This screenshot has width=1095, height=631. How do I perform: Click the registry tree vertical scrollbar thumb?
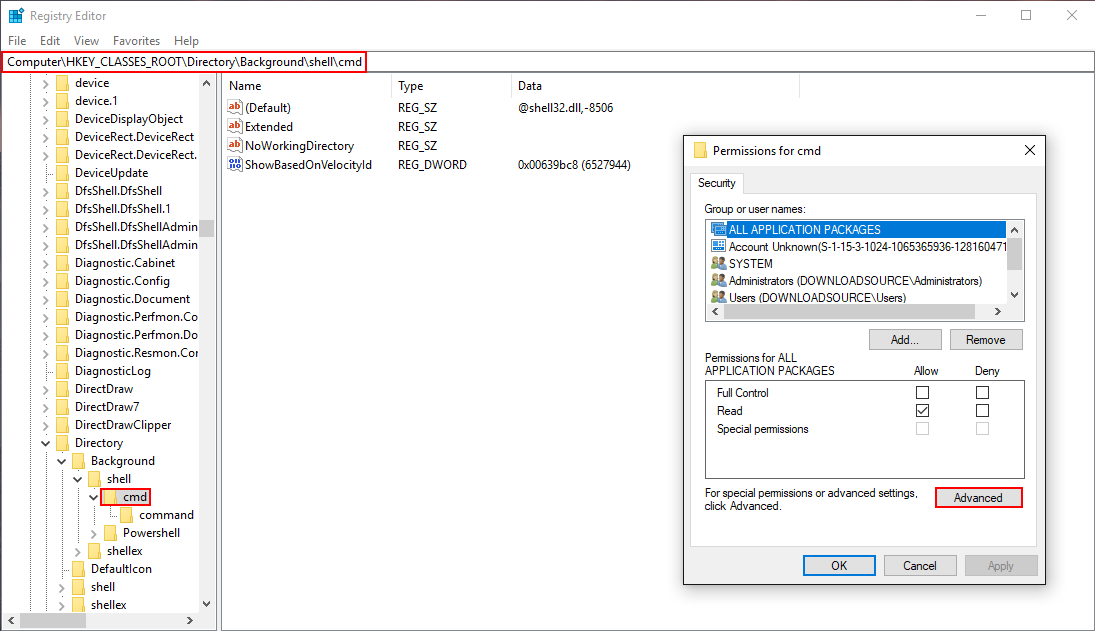point(206,228)
